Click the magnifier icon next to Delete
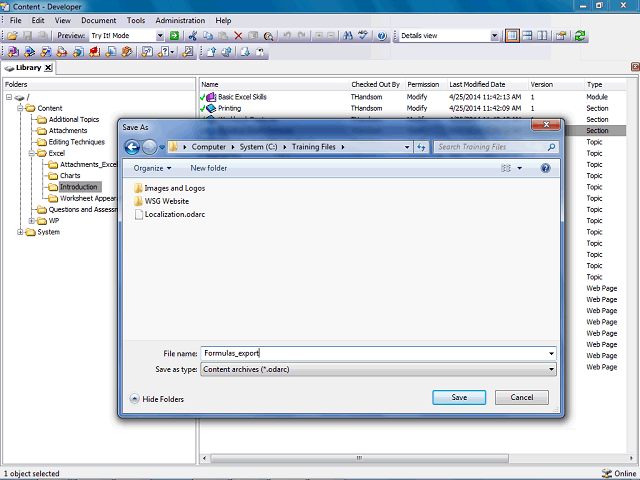 pyautogui.click(x=268, y=36)
